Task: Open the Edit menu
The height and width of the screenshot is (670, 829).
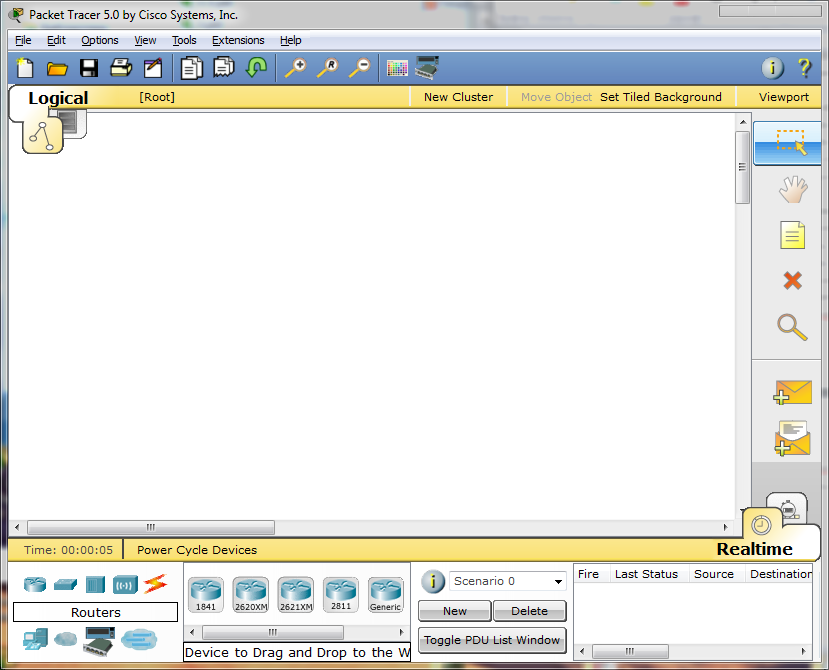Action: point(56,40)
